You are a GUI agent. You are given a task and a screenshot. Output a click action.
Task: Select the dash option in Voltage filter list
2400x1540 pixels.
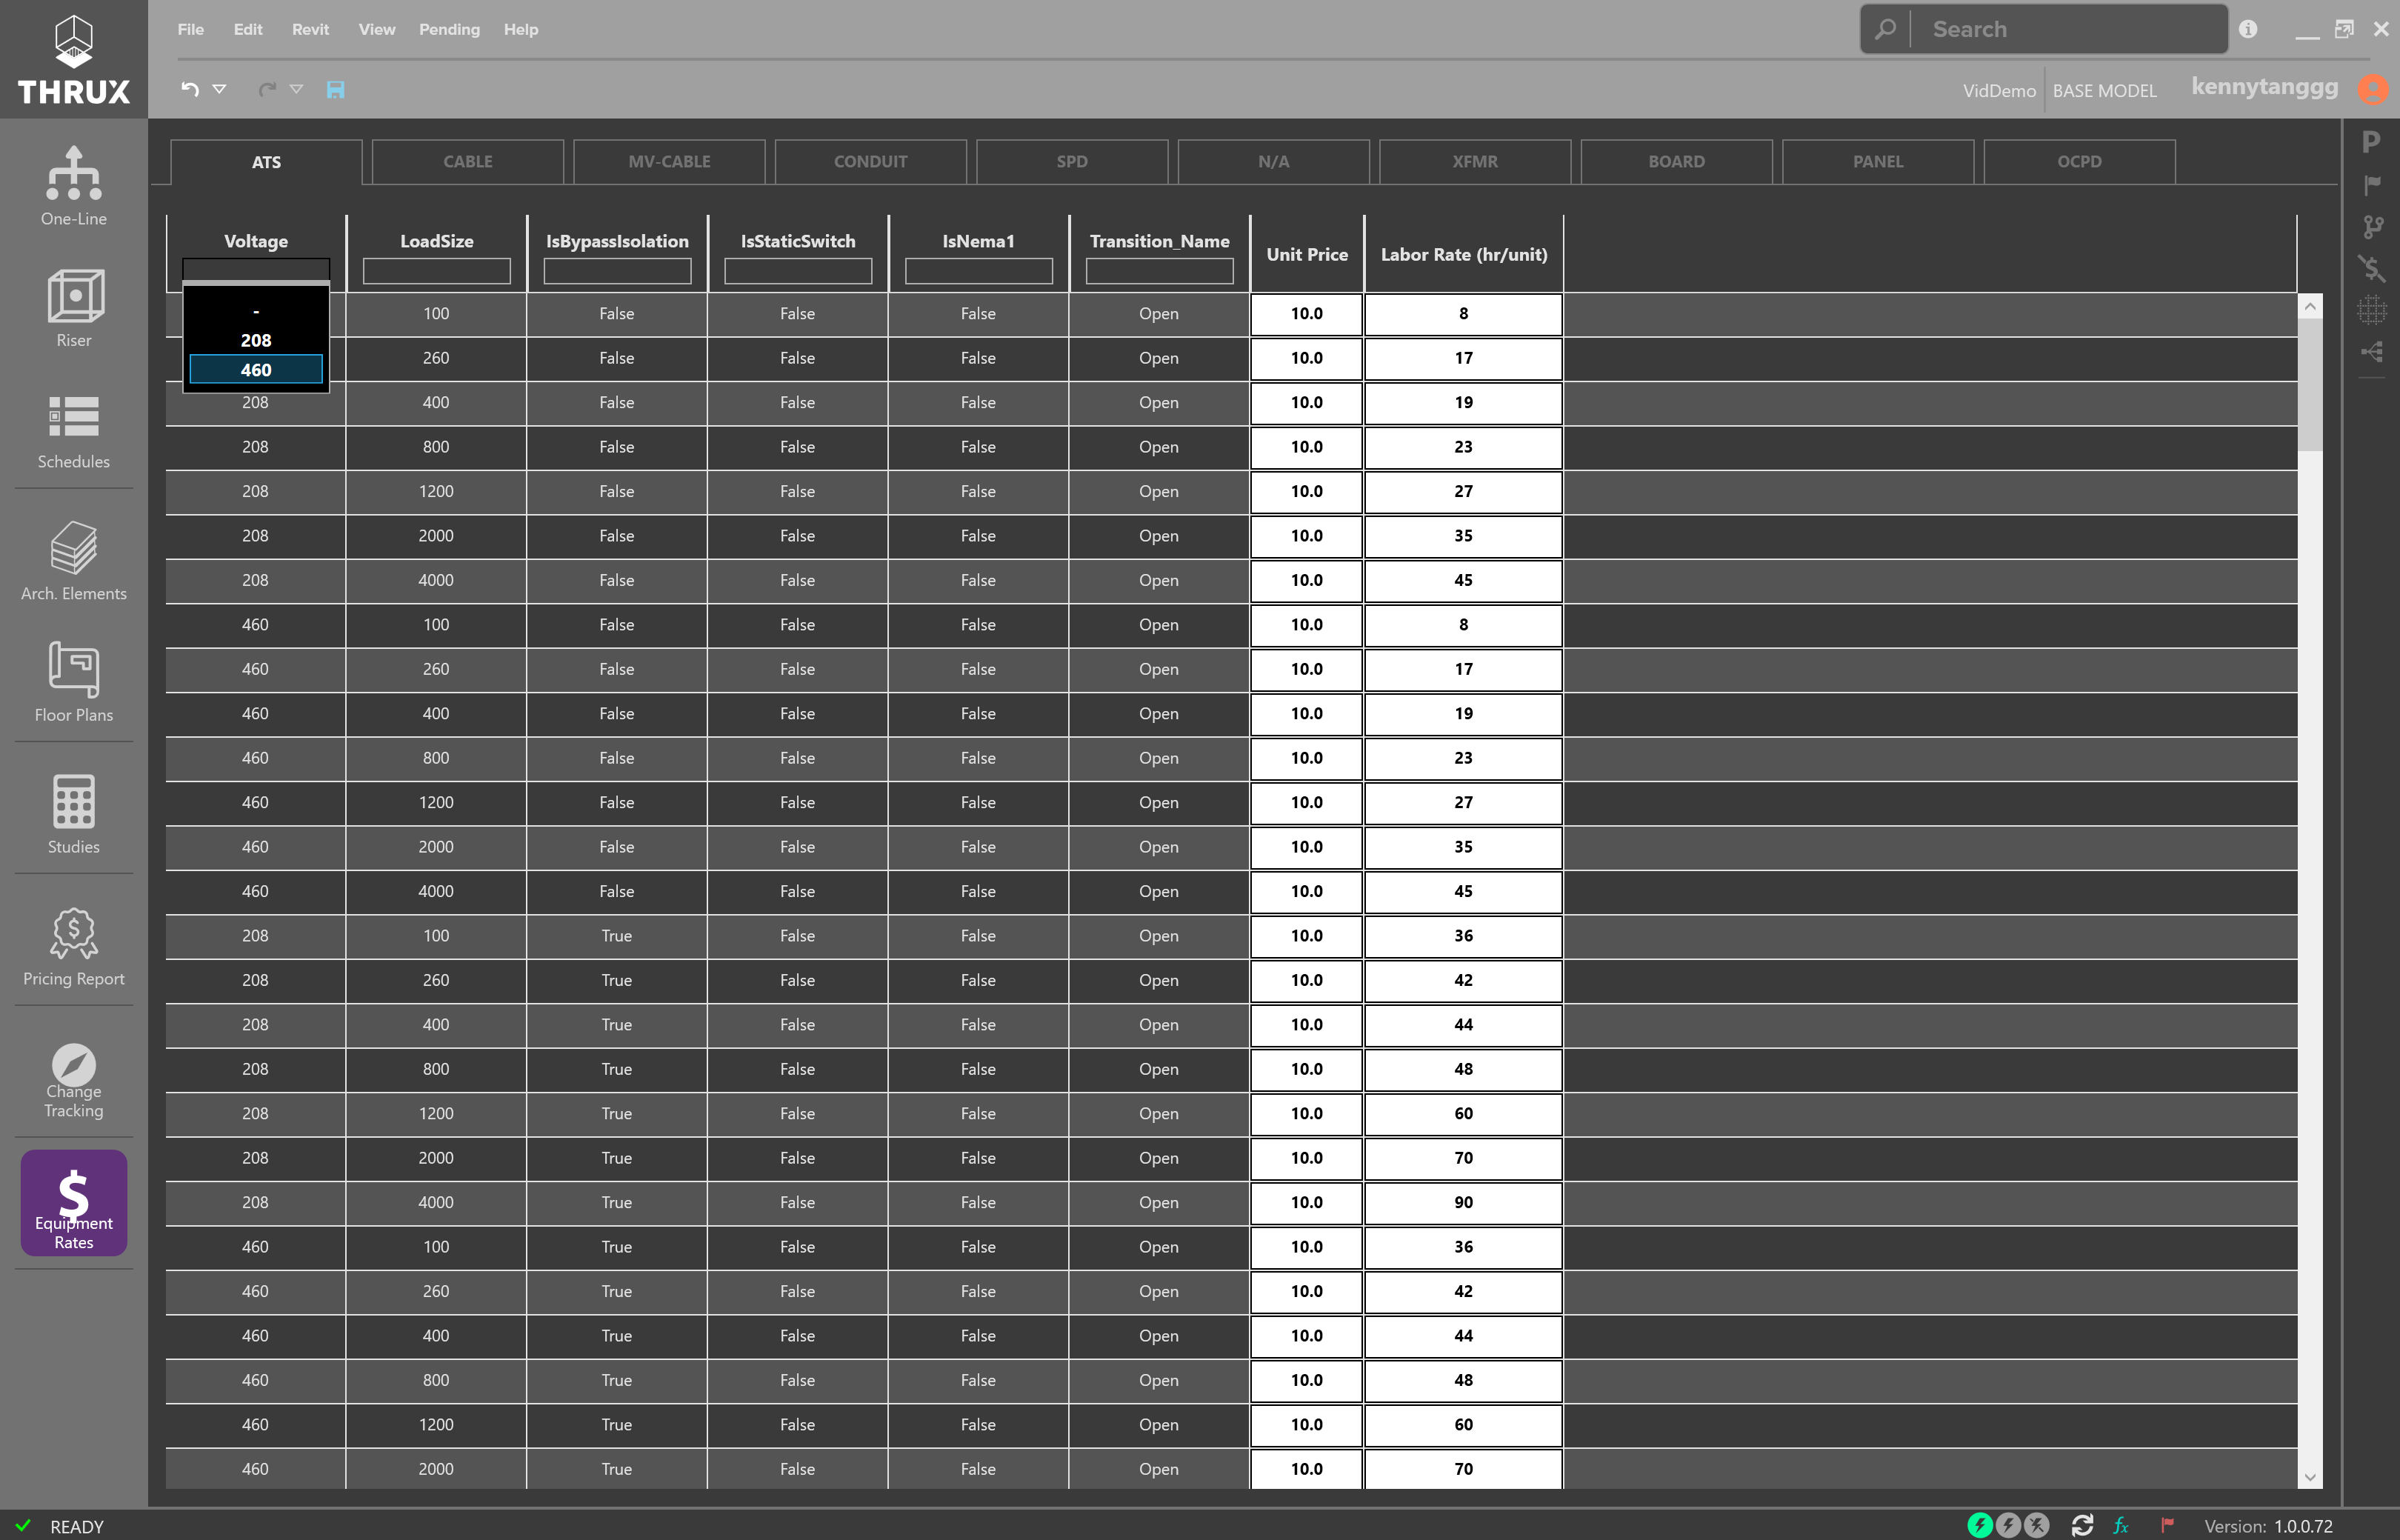coord(256,311)
